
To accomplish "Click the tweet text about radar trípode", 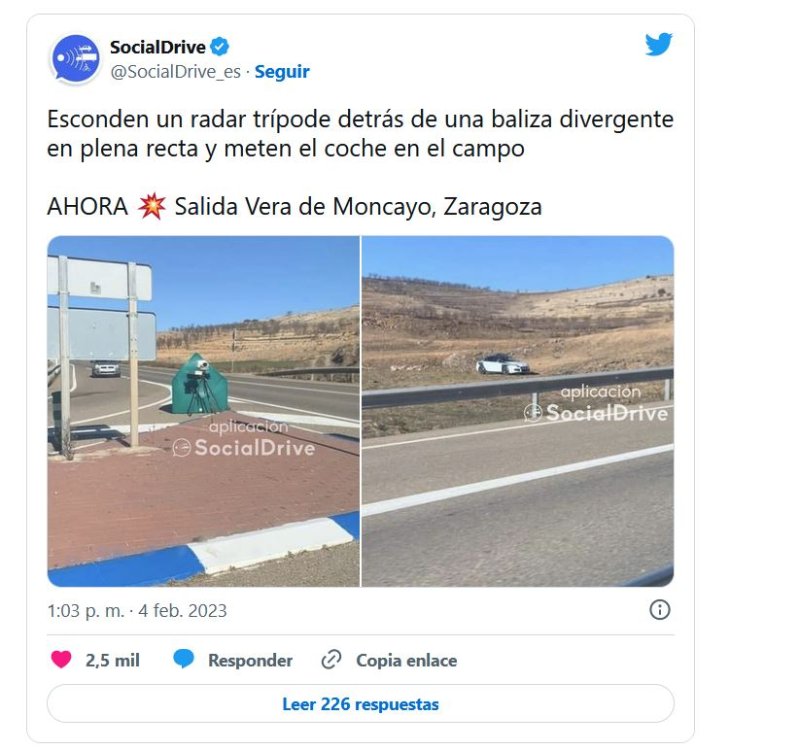I will pos(360,134).
